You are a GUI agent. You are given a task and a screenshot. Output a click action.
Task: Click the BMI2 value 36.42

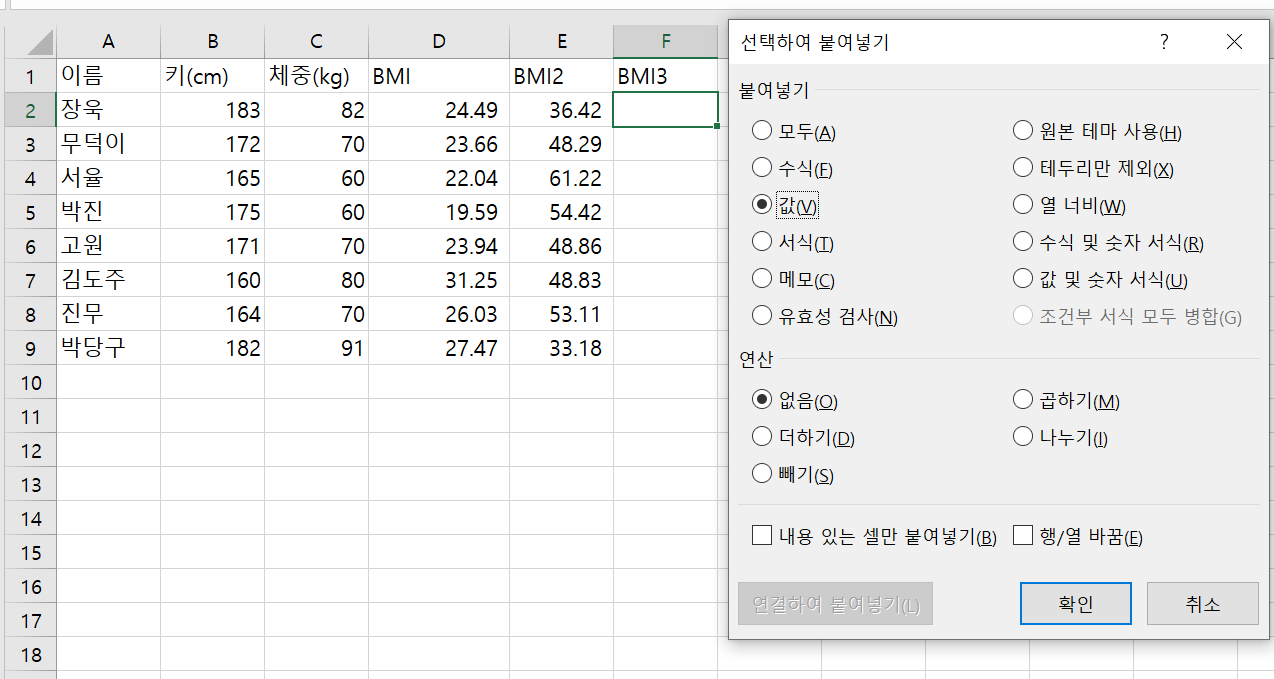[x=562, y=110]
